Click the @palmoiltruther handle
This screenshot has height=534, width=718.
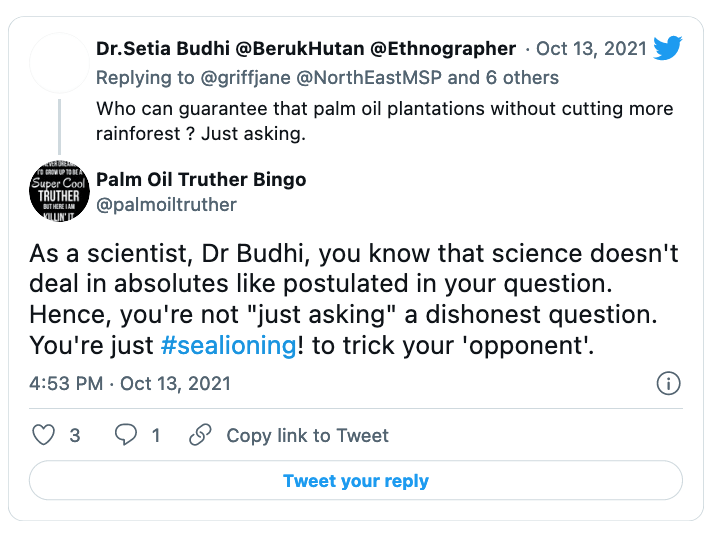[x=166, y=205]
